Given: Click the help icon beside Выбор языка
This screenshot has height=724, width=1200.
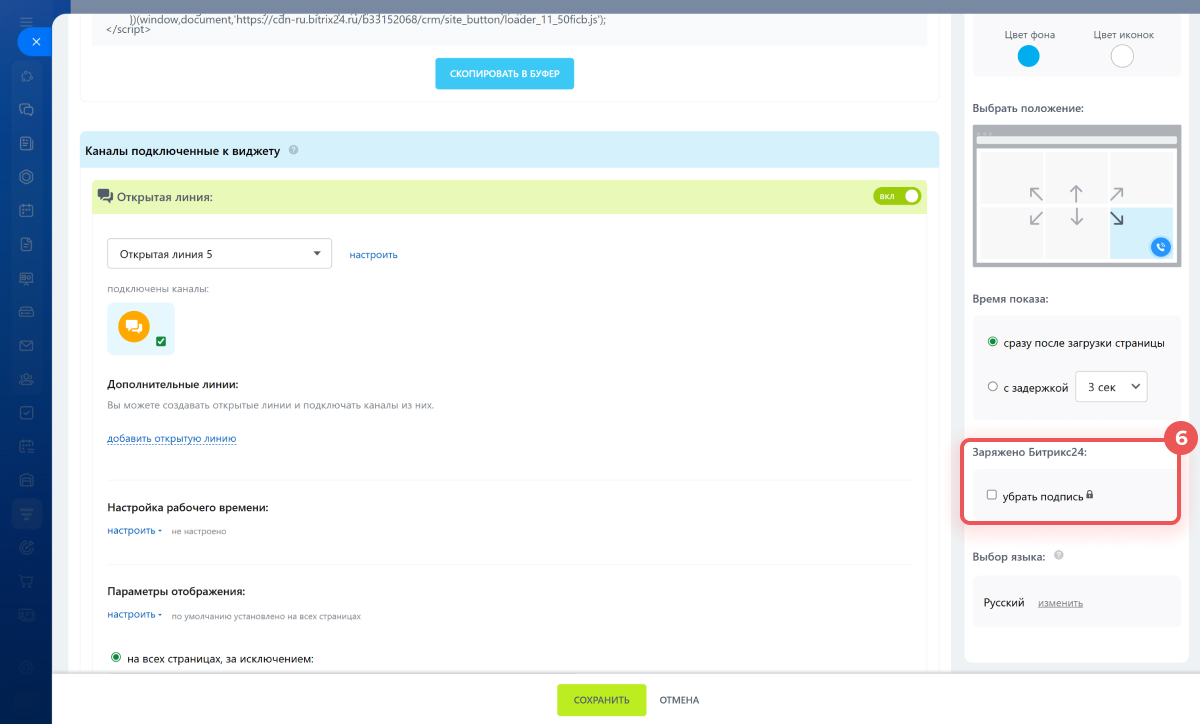Looking at the screenshot, I should tap(1058, 555).
